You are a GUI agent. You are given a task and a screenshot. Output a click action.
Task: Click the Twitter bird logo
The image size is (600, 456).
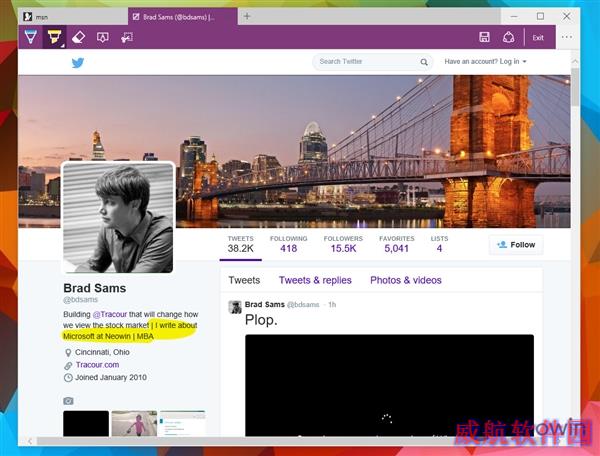click(x=78, y=62)
